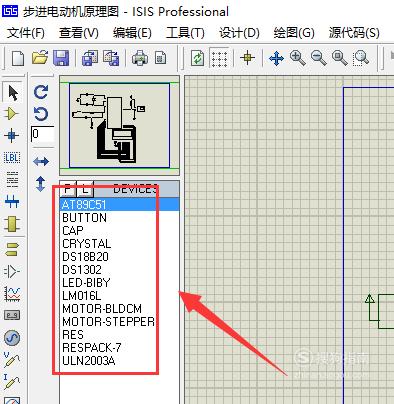Click the Zoom In magnifier icon
The height and width of the screenshot is (404, 394).
pyautogui.click(x=297, y=58)
